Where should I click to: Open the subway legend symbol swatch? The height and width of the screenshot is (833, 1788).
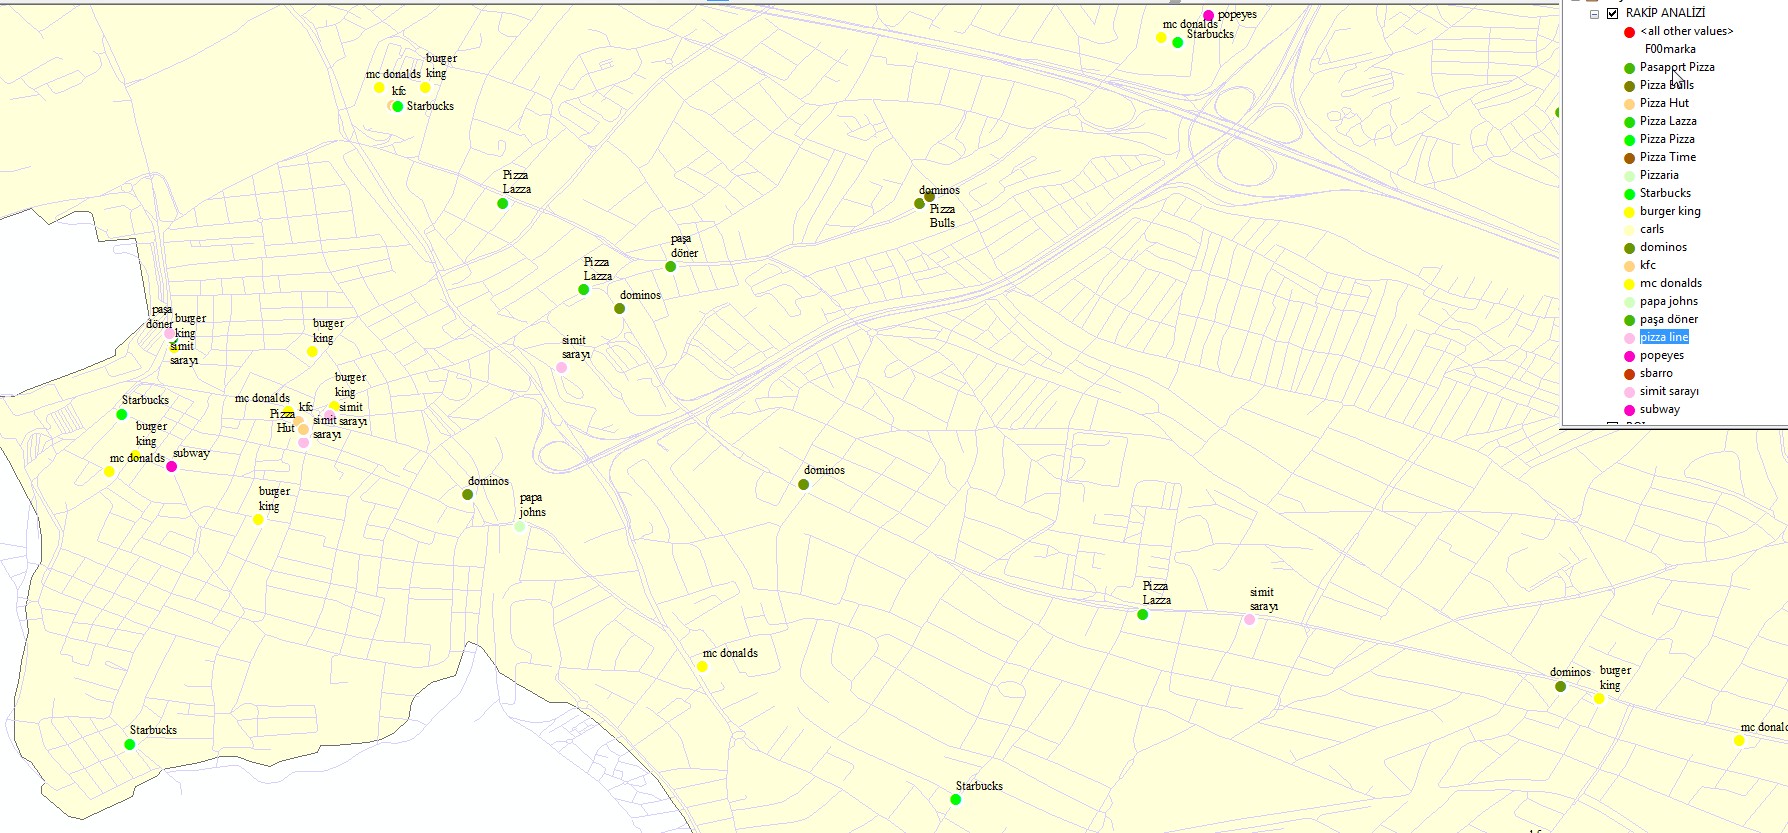pos(1629,410)
